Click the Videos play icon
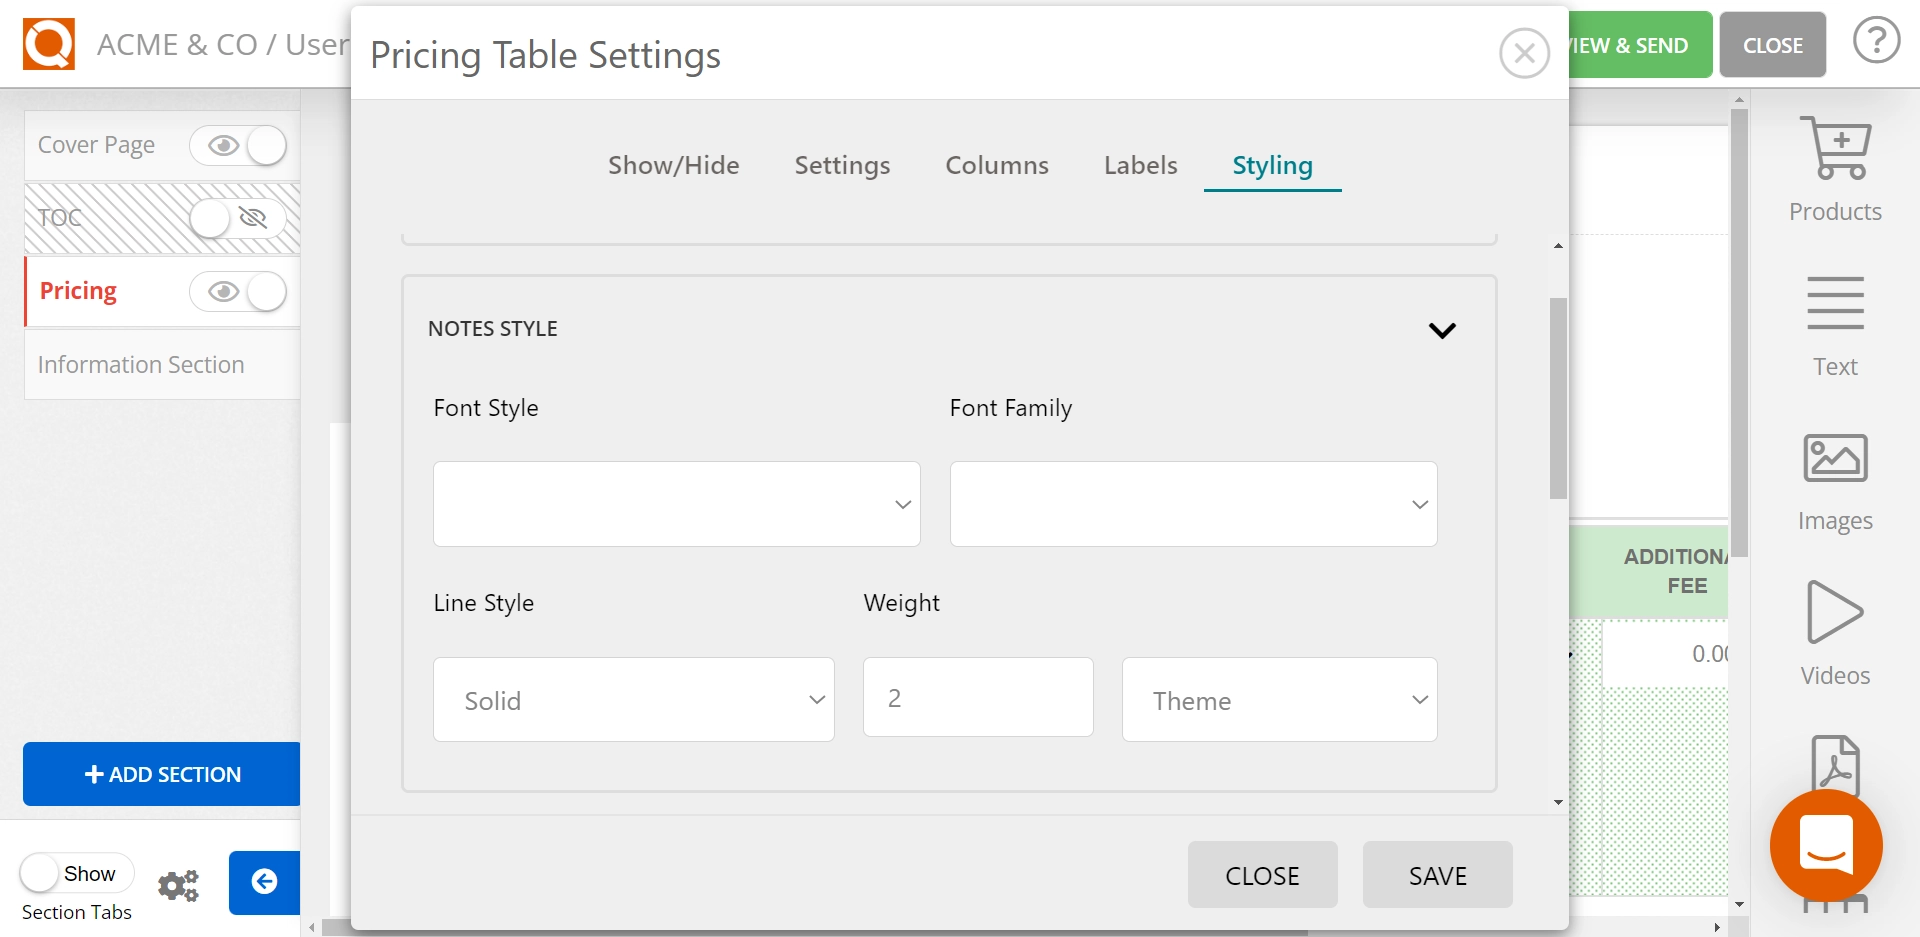The height and width of the screenshot is (937, 1920). pos(1834,612)
